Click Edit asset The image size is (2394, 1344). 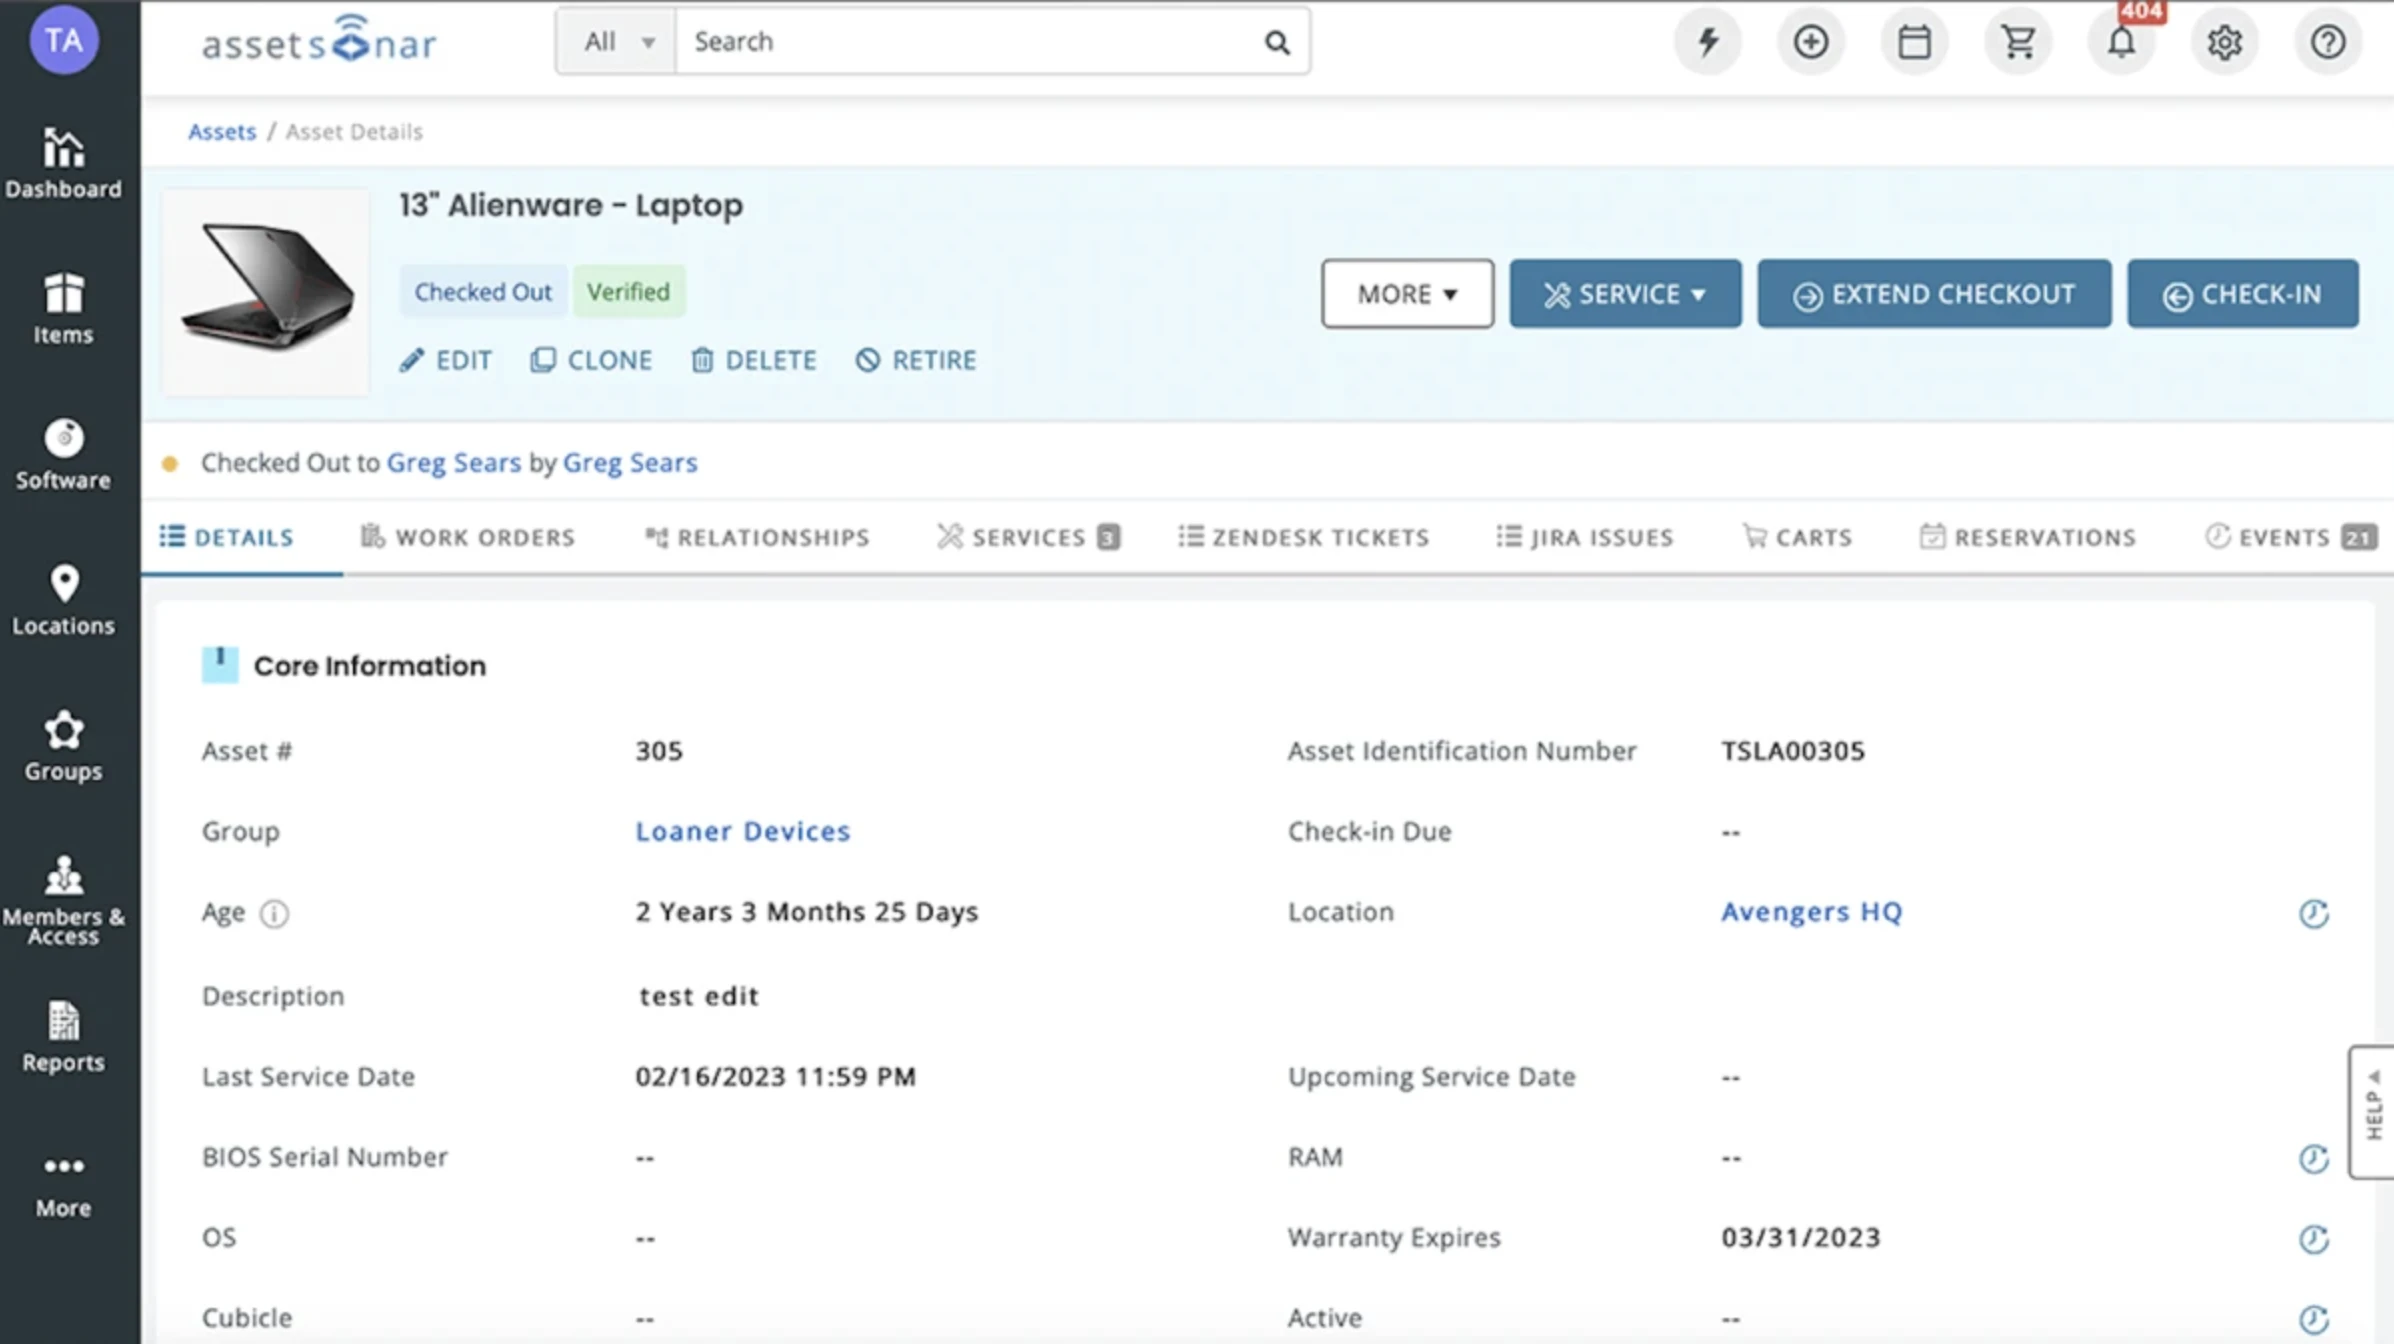pyautogui.click(x=446, y=360)
